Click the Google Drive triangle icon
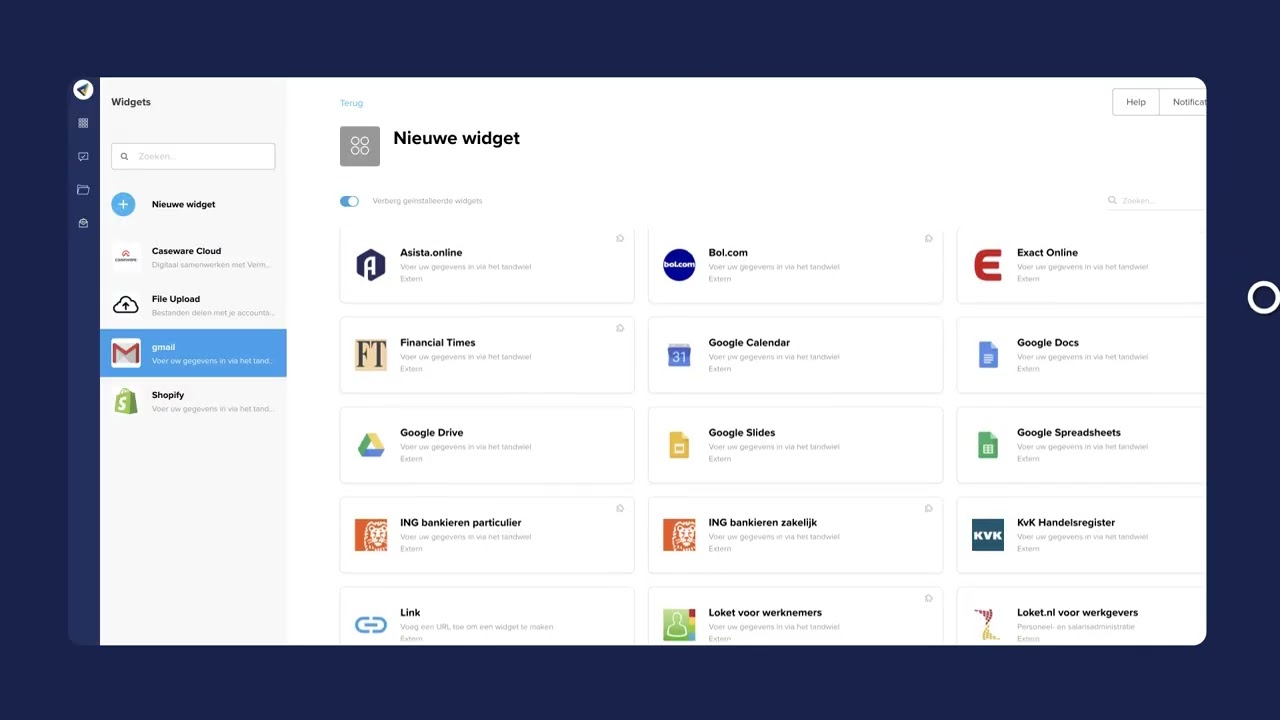This screenshot has height=720, width=1280. tap(371, 445)
